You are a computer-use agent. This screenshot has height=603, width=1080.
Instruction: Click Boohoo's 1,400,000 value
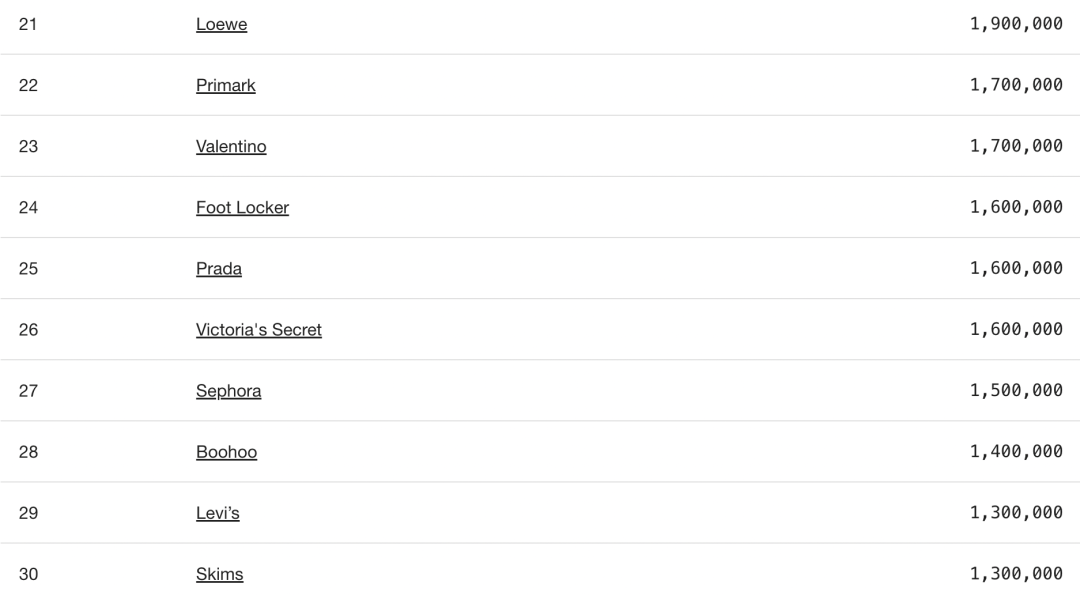(x=1016, y=452)
